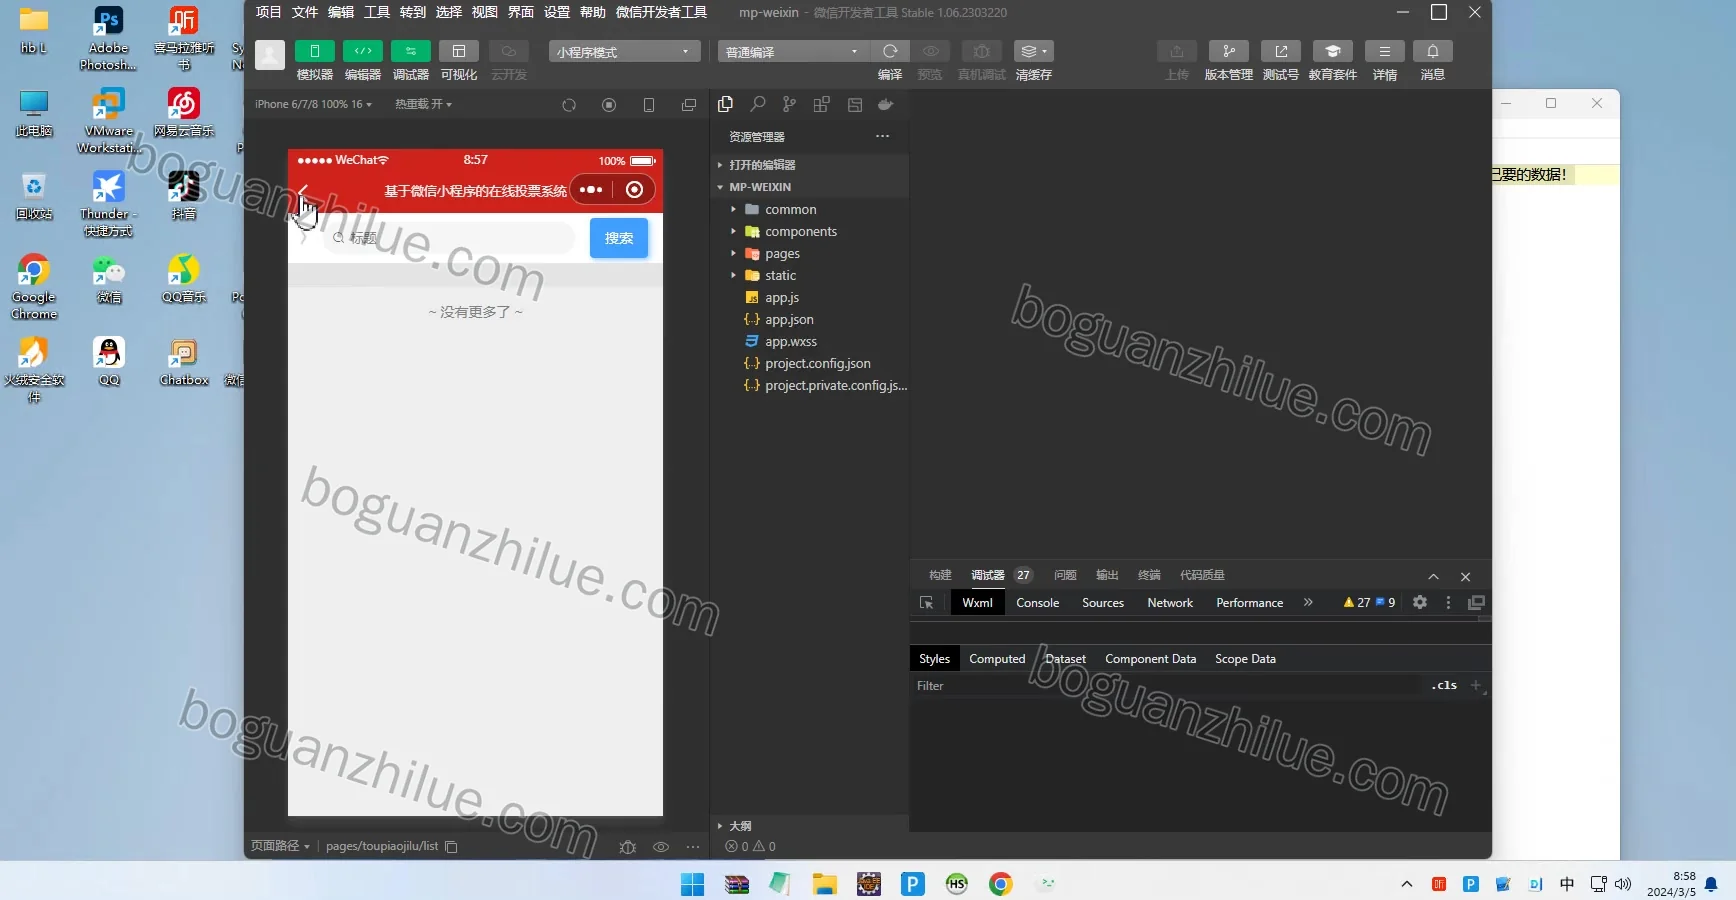Open the 文件 menu
The width and height of the screenshot is (1736, 900).
(x=305, y=12)
